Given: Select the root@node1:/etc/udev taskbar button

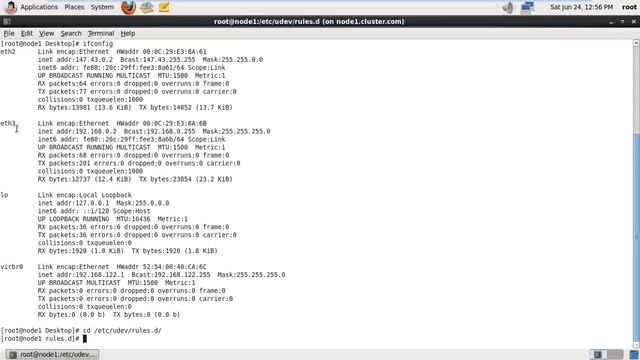Looking at the screenshot, I should 52,354.
